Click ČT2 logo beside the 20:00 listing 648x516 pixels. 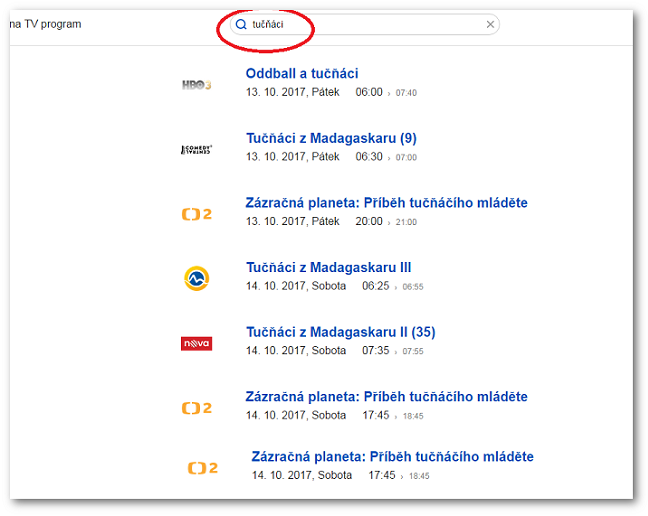pos(196,214)
